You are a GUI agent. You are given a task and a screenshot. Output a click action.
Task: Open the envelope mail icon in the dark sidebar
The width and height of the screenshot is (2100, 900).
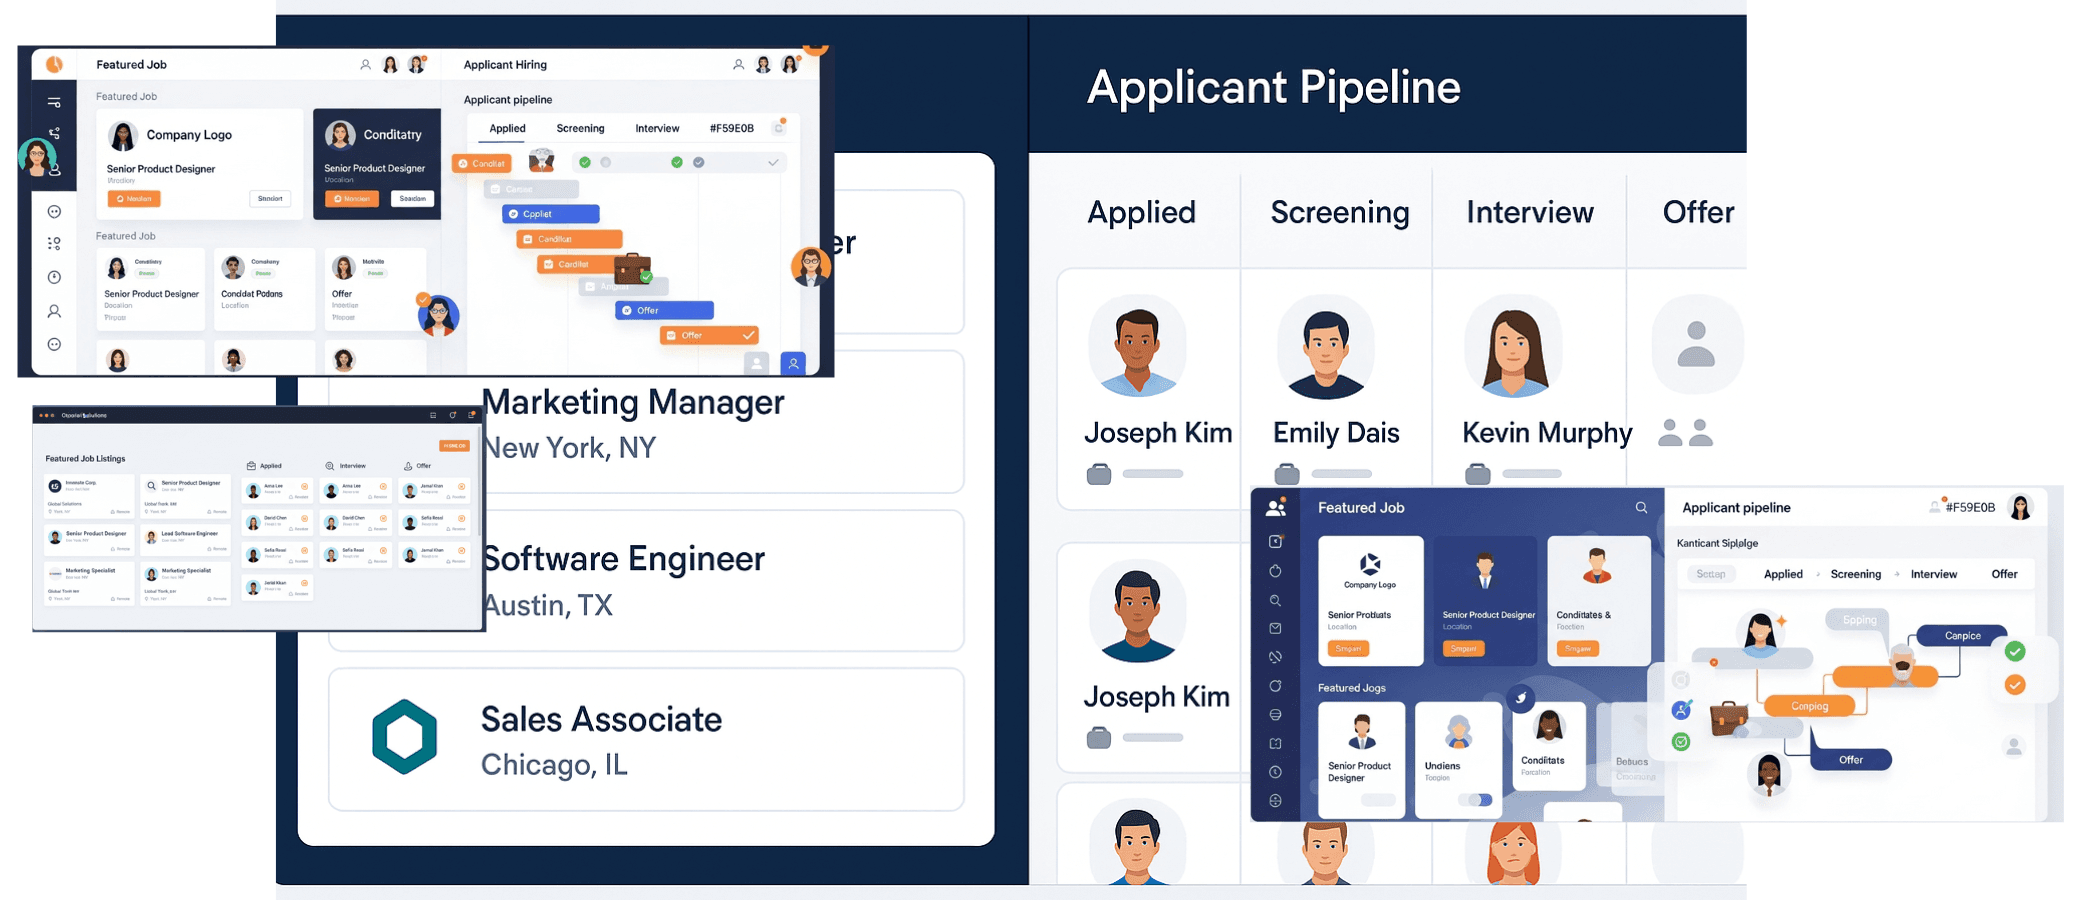pos(1276,628)
